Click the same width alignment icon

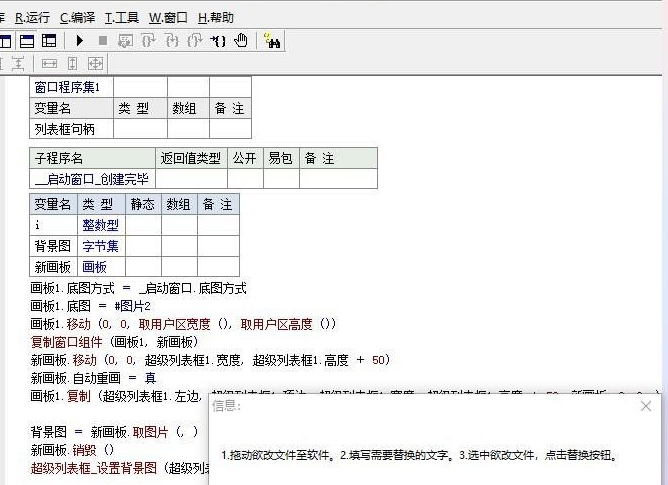pos(49,64)
